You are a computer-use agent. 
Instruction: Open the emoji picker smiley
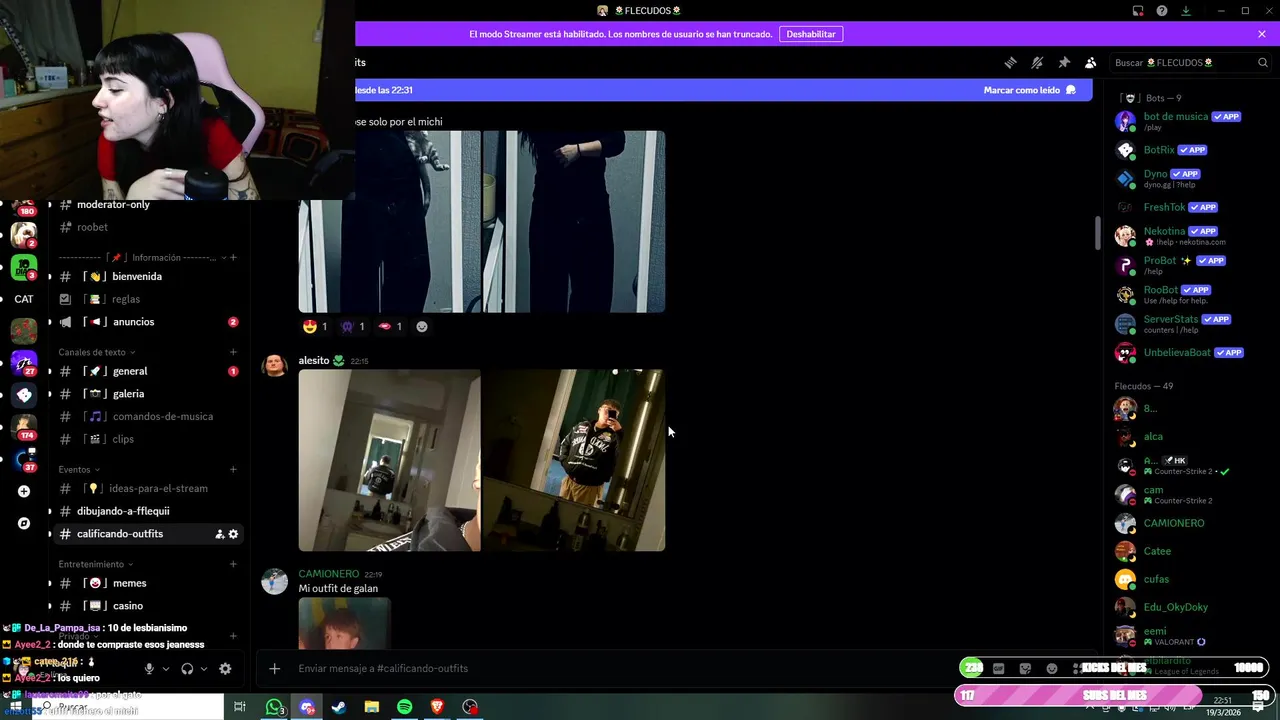coord(1052,668)
